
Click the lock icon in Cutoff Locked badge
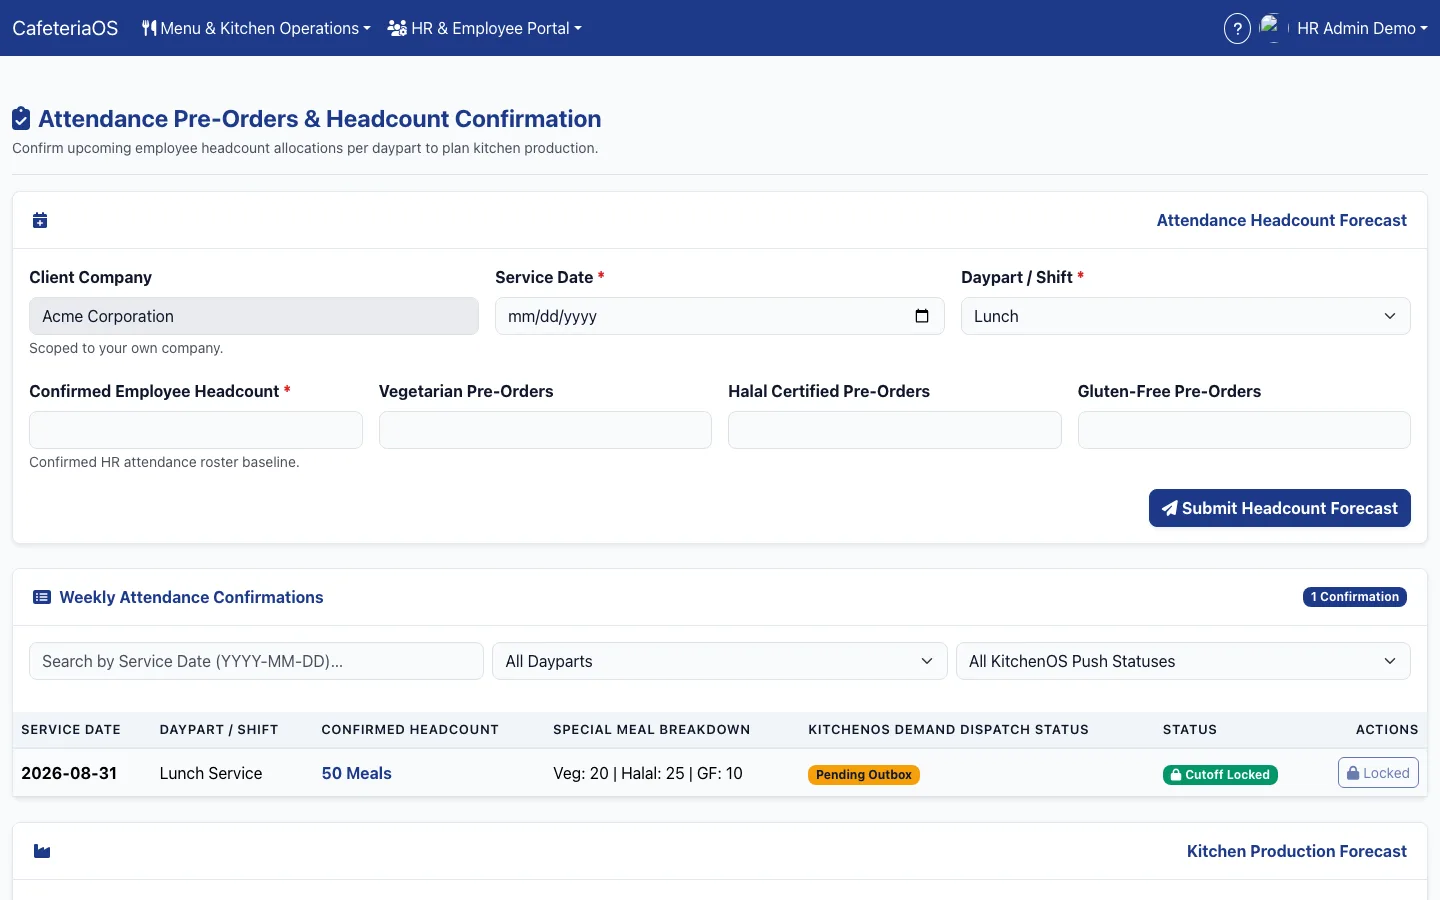1176,775
